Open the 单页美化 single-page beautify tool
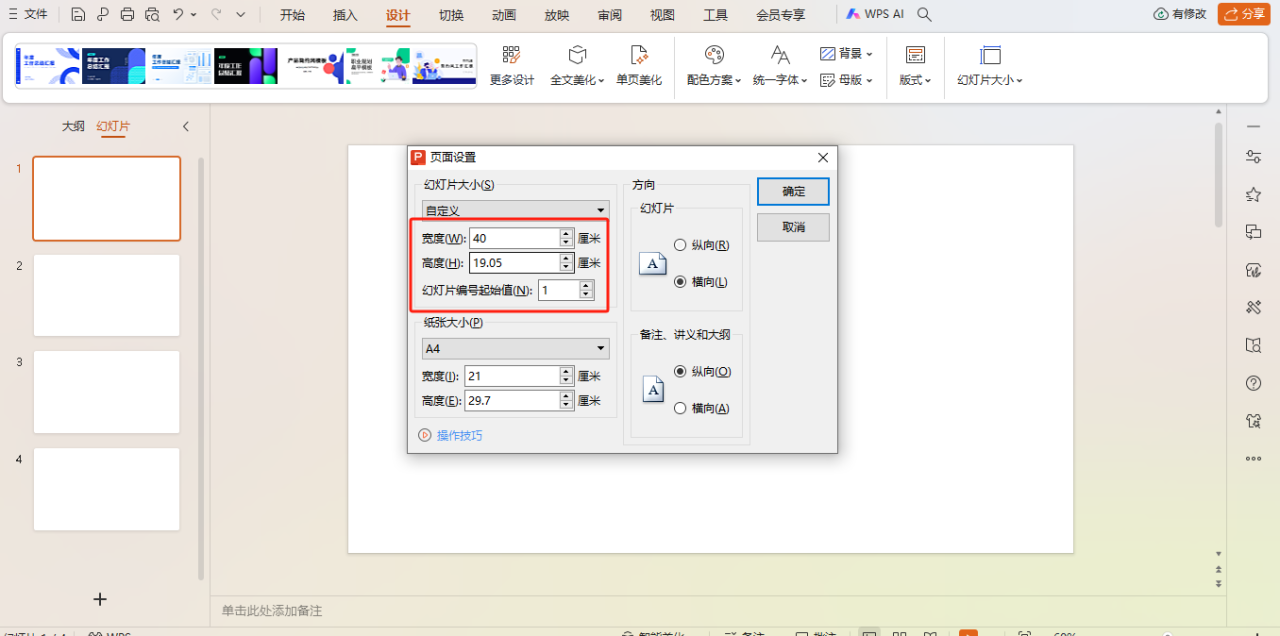 (x=639, y=65)
